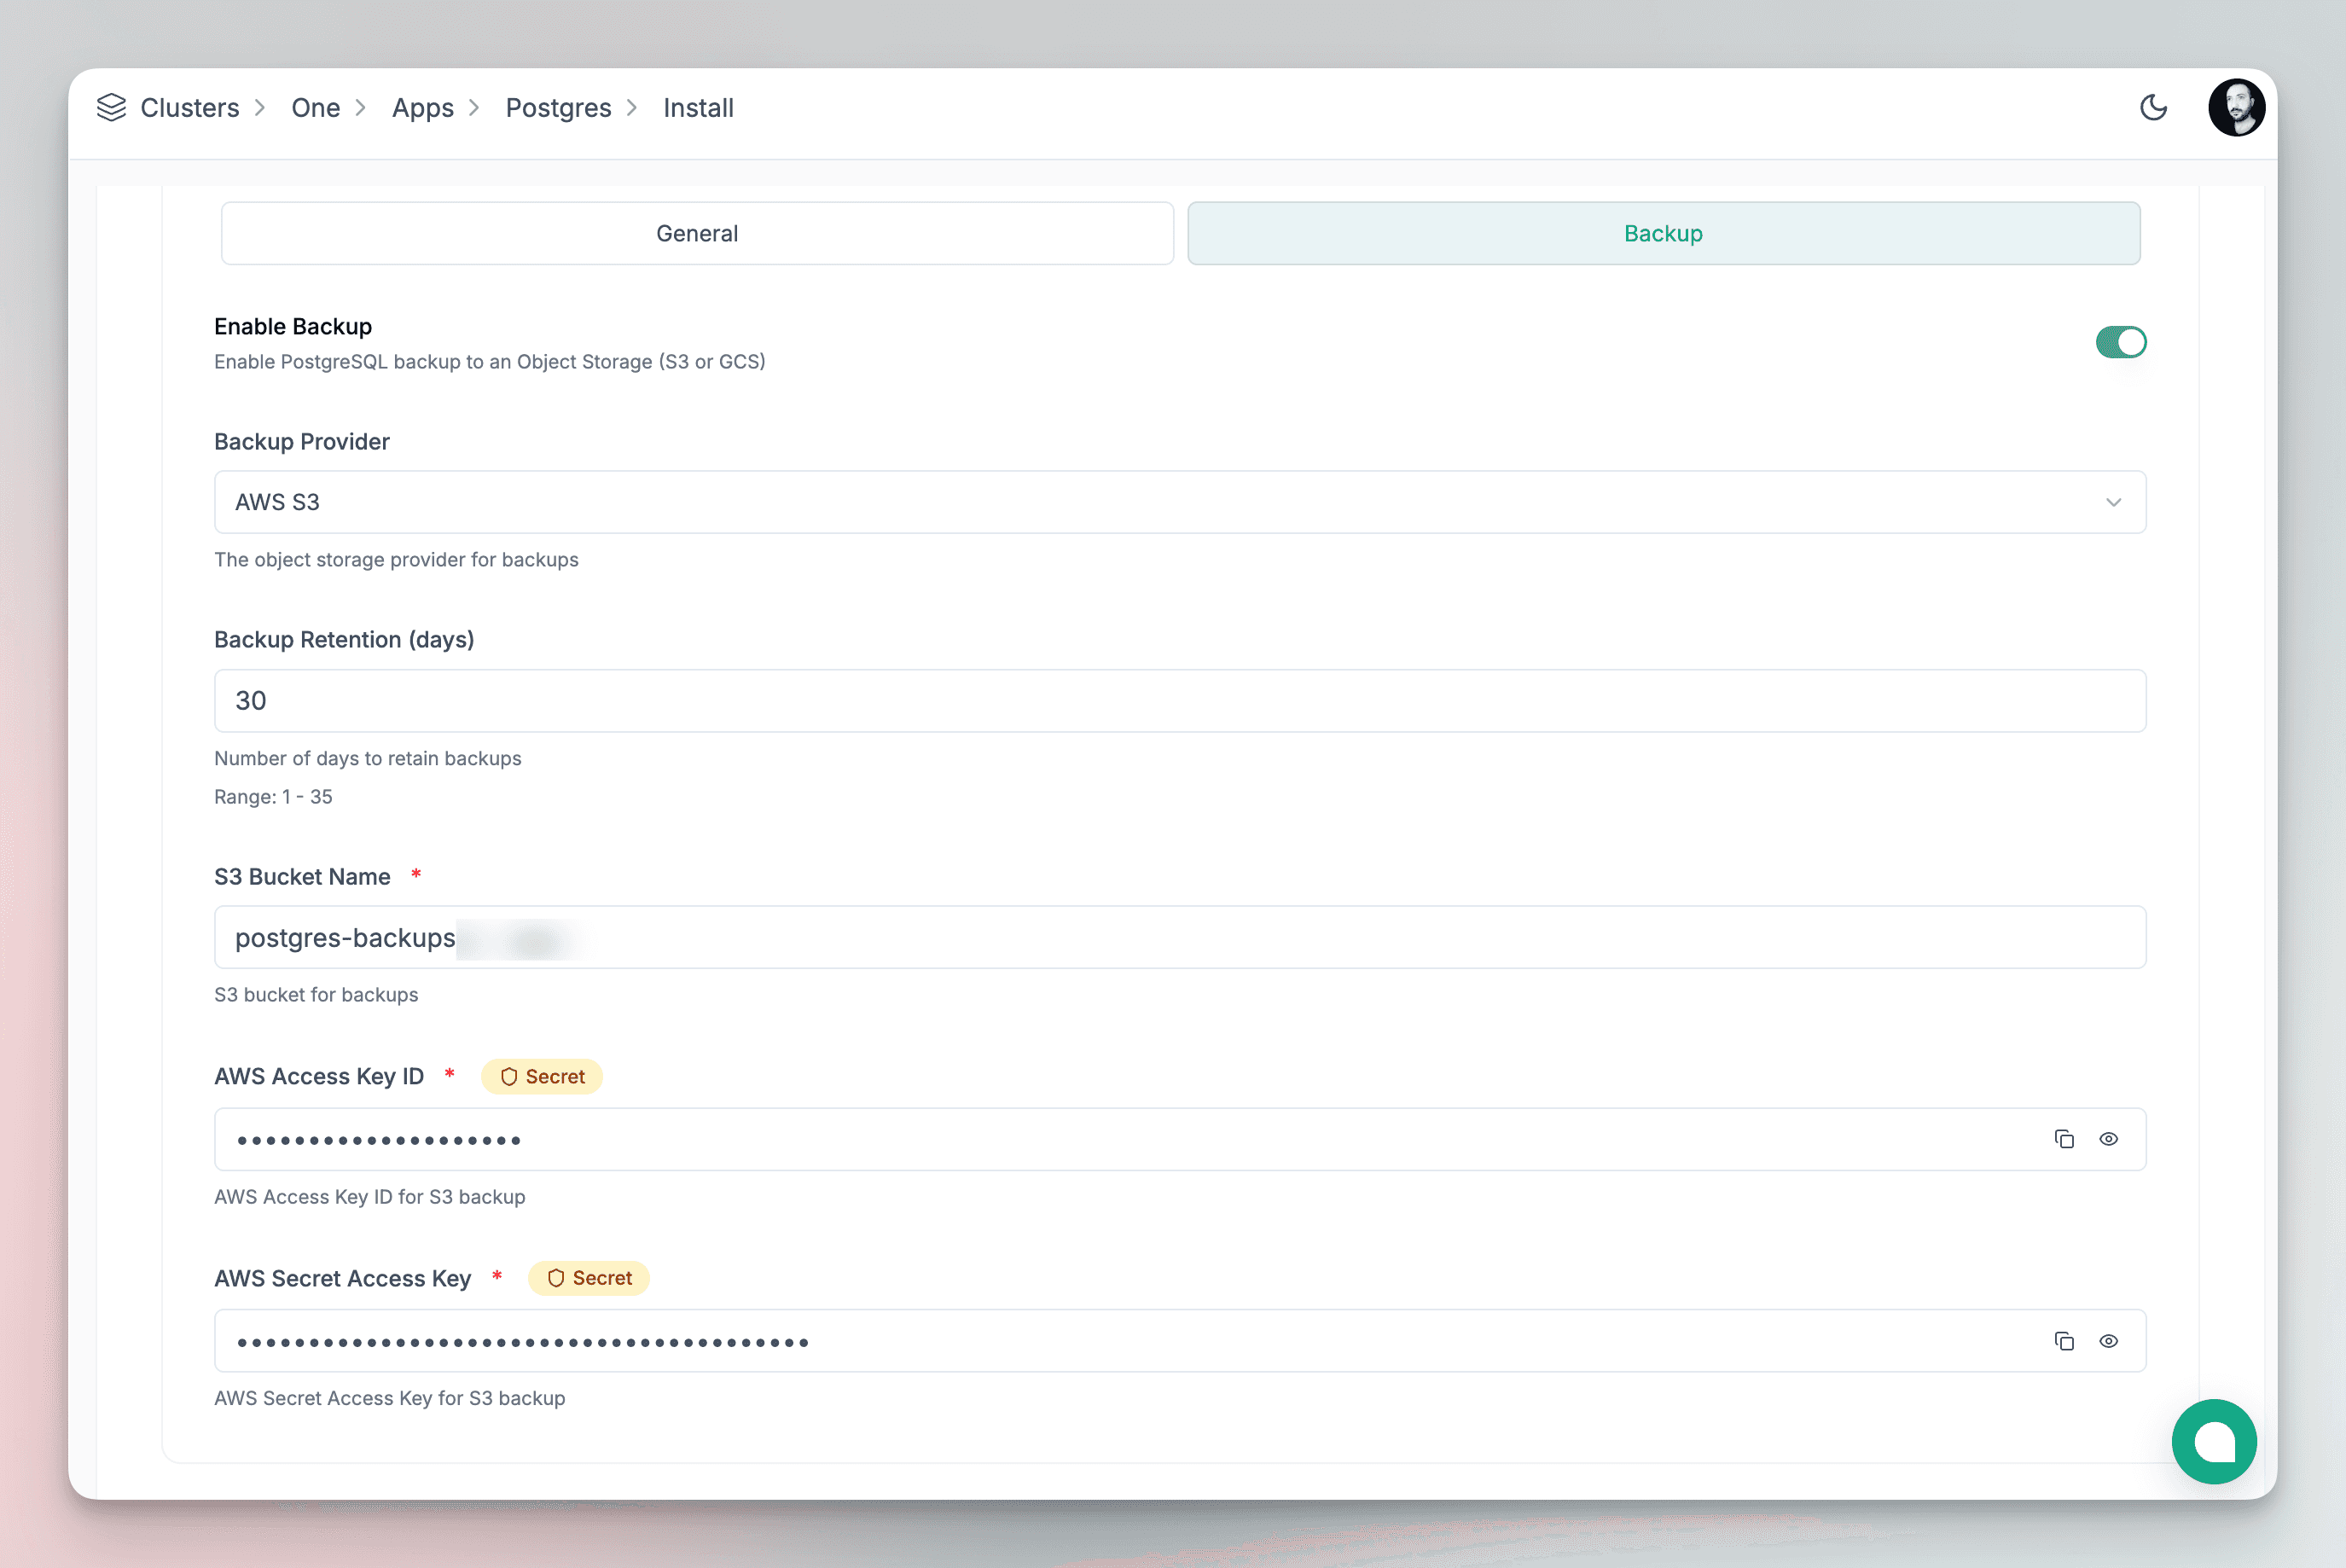Image resolution: width=2346 pixels, height=1568 pixels.
Task: Copy the AWS Secret Access Key value
Action: (x=2064, y=1341)
